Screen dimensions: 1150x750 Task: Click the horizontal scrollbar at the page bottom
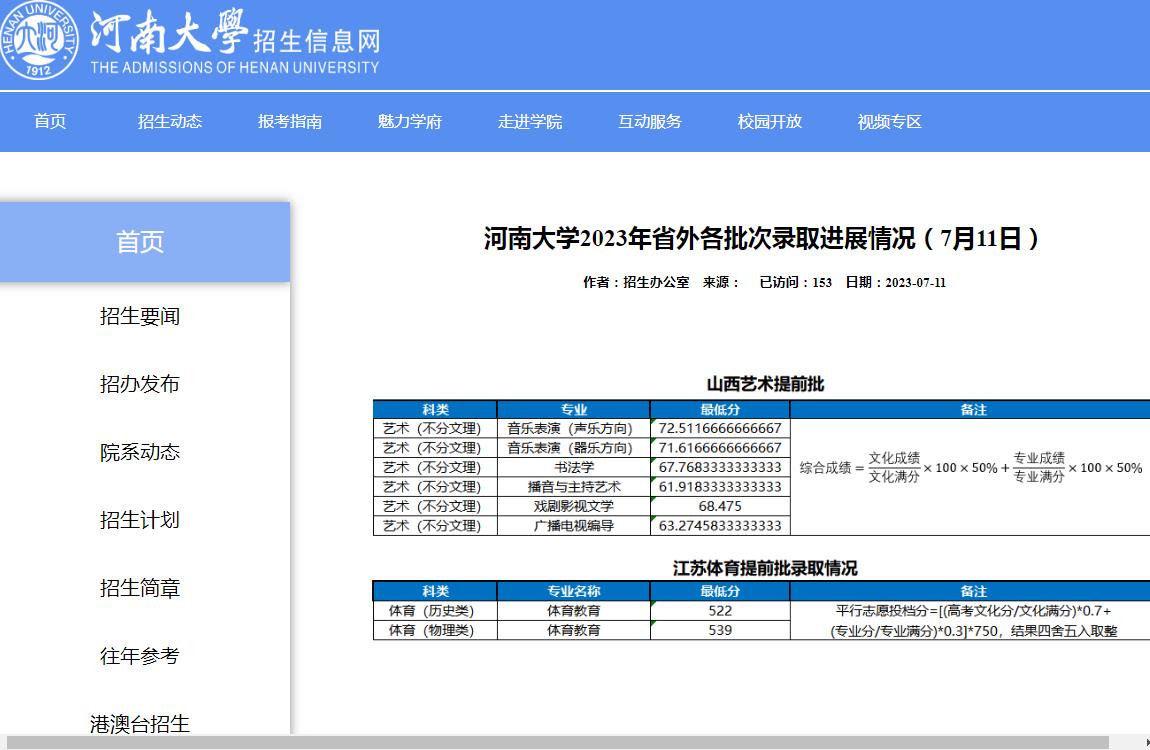click(557, 743)
